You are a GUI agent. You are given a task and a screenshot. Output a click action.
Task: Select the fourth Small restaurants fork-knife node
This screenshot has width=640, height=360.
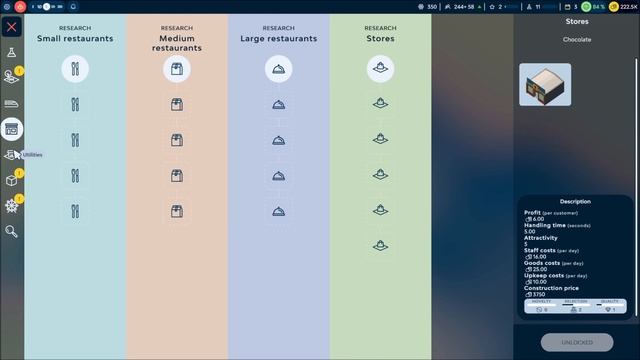pos(75,176)
